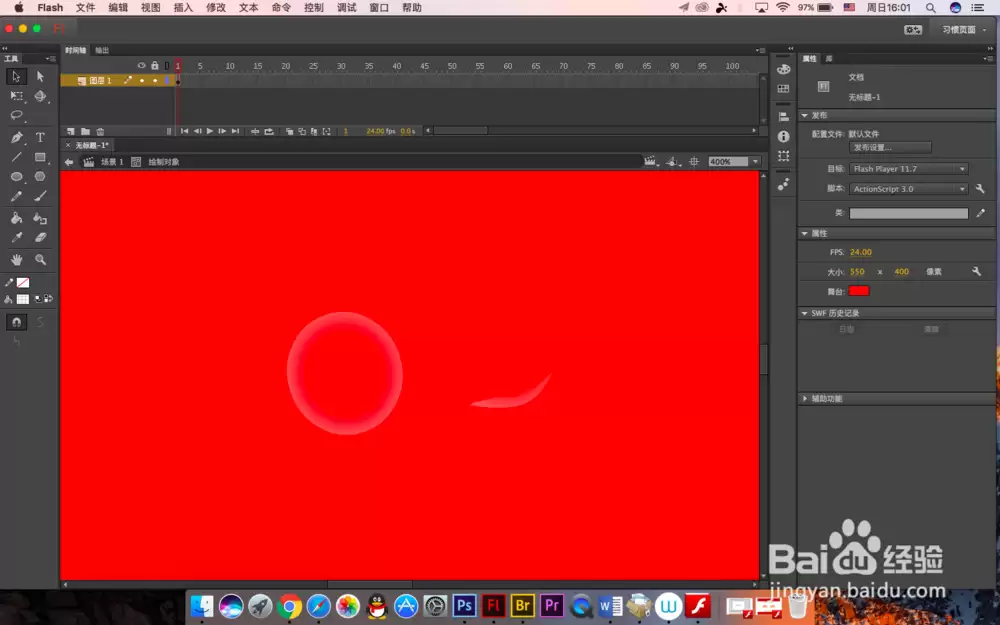Screen dimensions: 1000x625
Task: Select the black arrow Selection tool
Action: pos(17,77)
